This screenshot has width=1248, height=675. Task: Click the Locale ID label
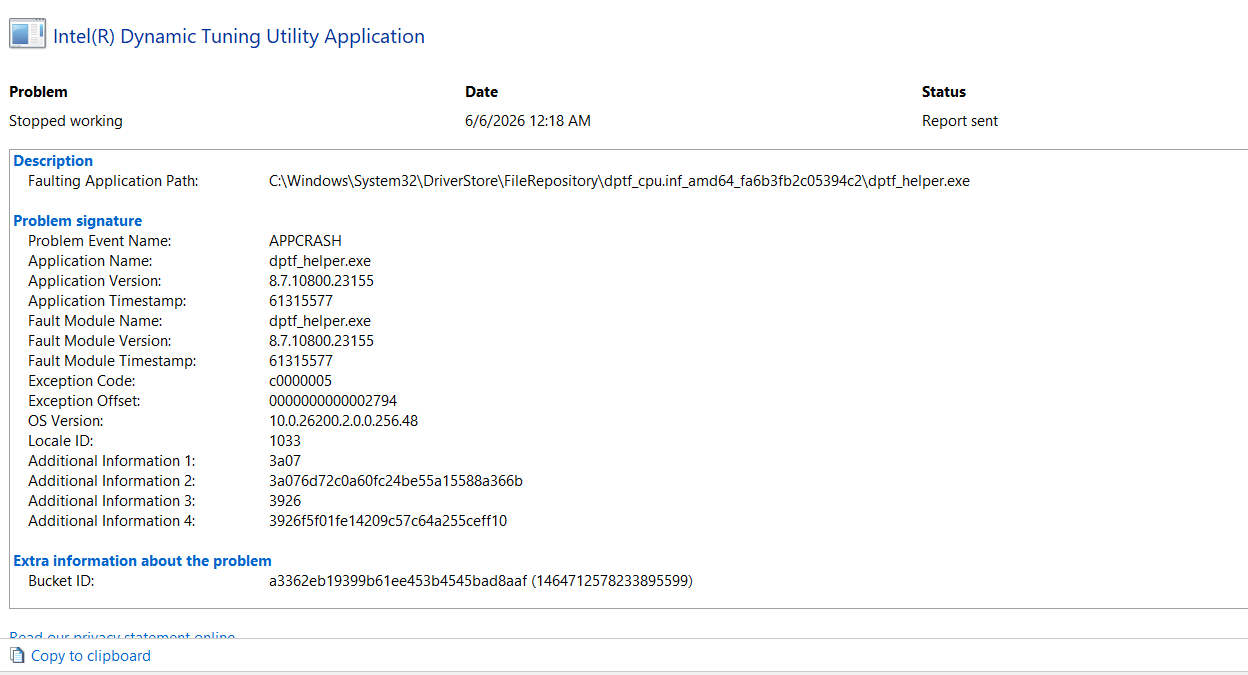coord(59,441)
